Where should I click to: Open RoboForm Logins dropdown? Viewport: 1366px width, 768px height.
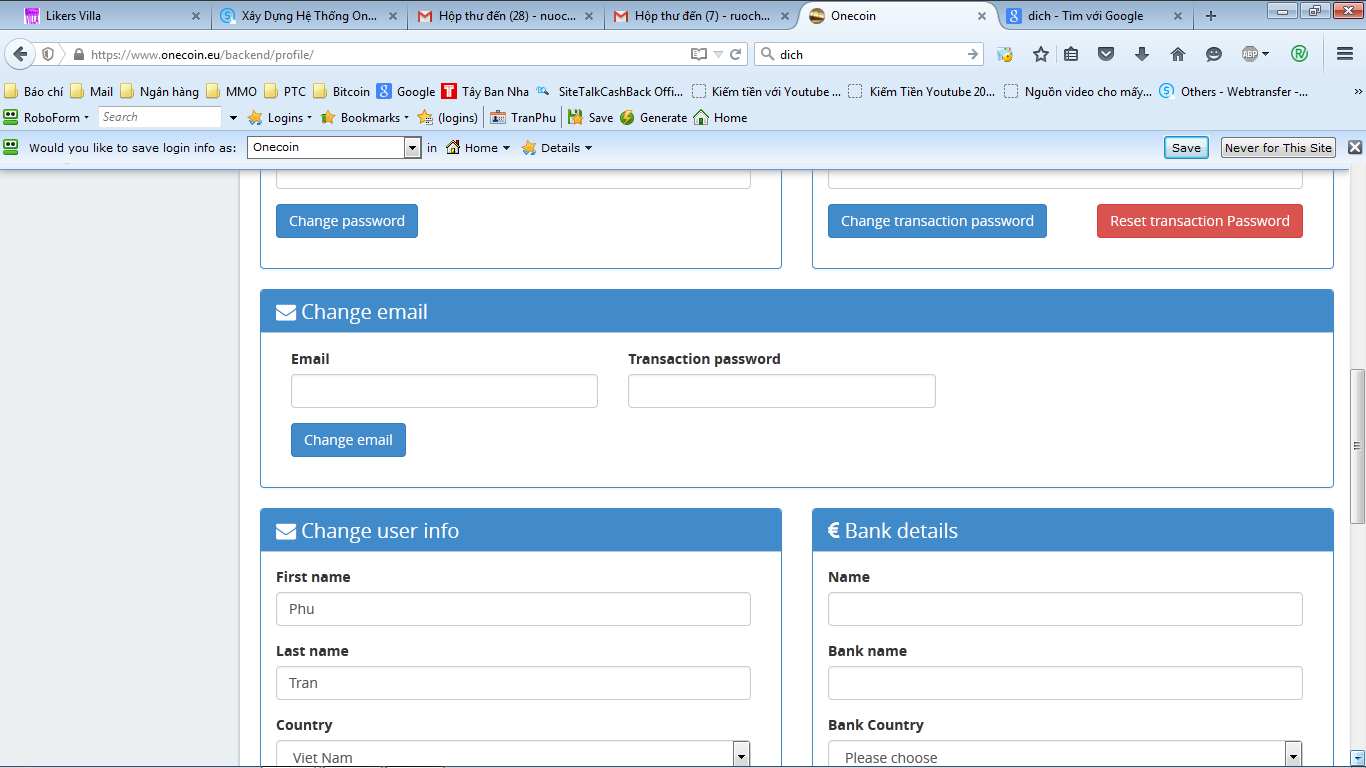tap(280, 117)
